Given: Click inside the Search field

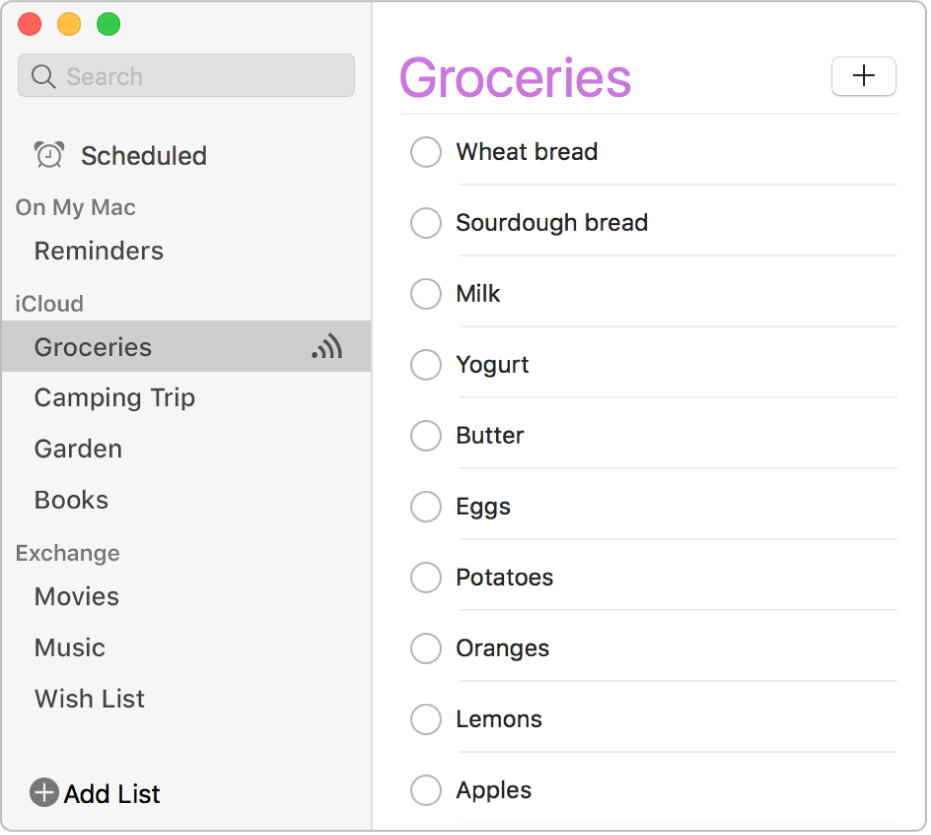Looking at the screenshot, I should coord(185,75).
